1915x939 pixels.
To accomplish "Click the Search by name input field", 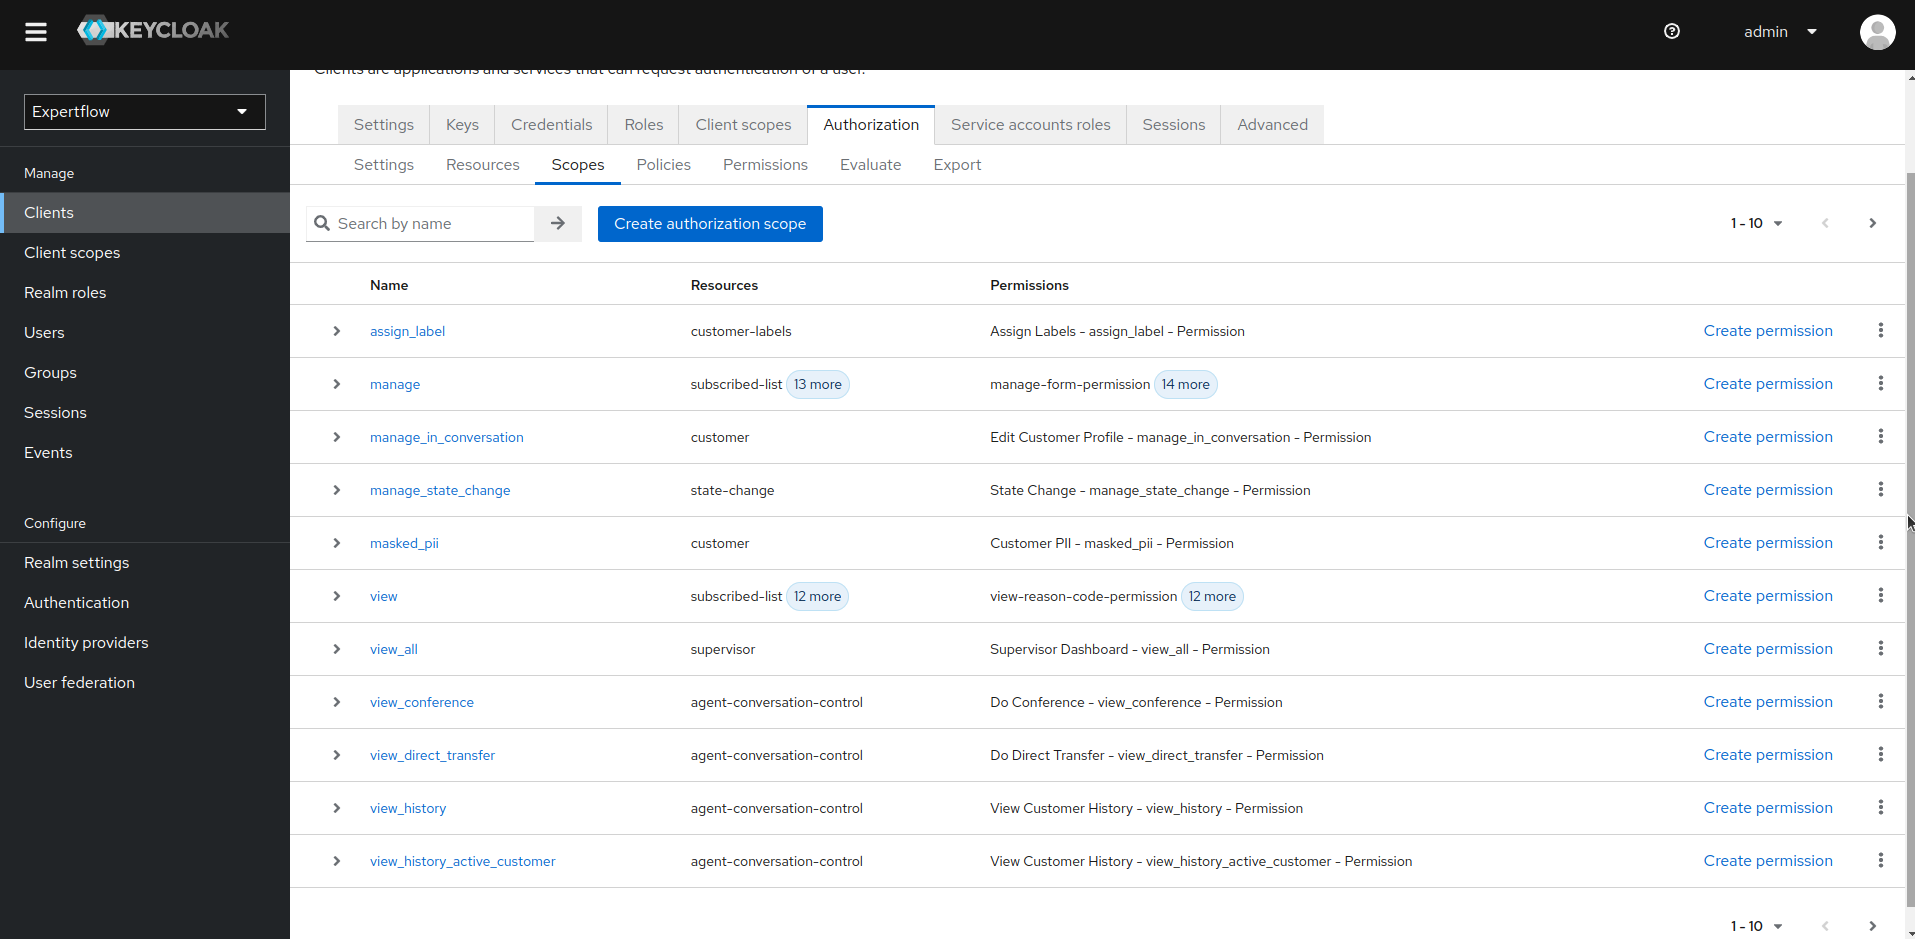I will point(430,223).
